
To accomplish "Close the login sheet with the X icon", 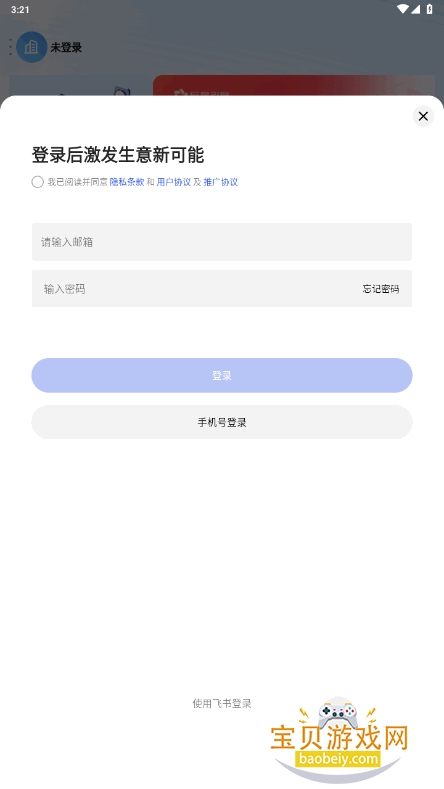I will (x=423, y=116).
